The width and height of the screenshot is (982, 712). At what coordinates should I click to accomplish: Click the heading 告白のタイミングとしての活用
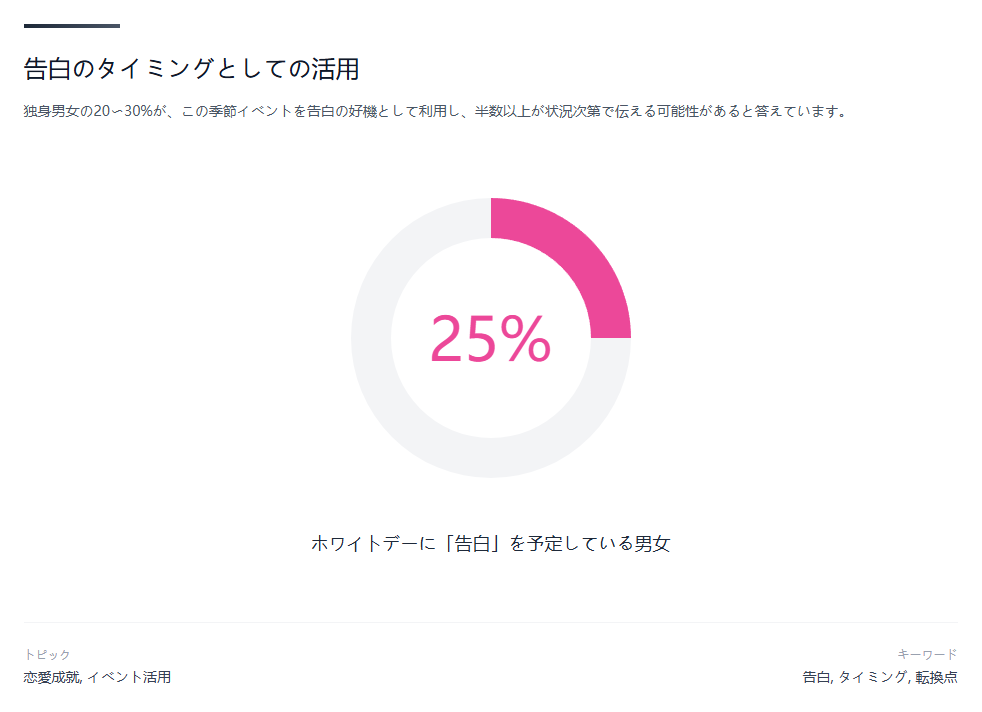coord(191,69)
